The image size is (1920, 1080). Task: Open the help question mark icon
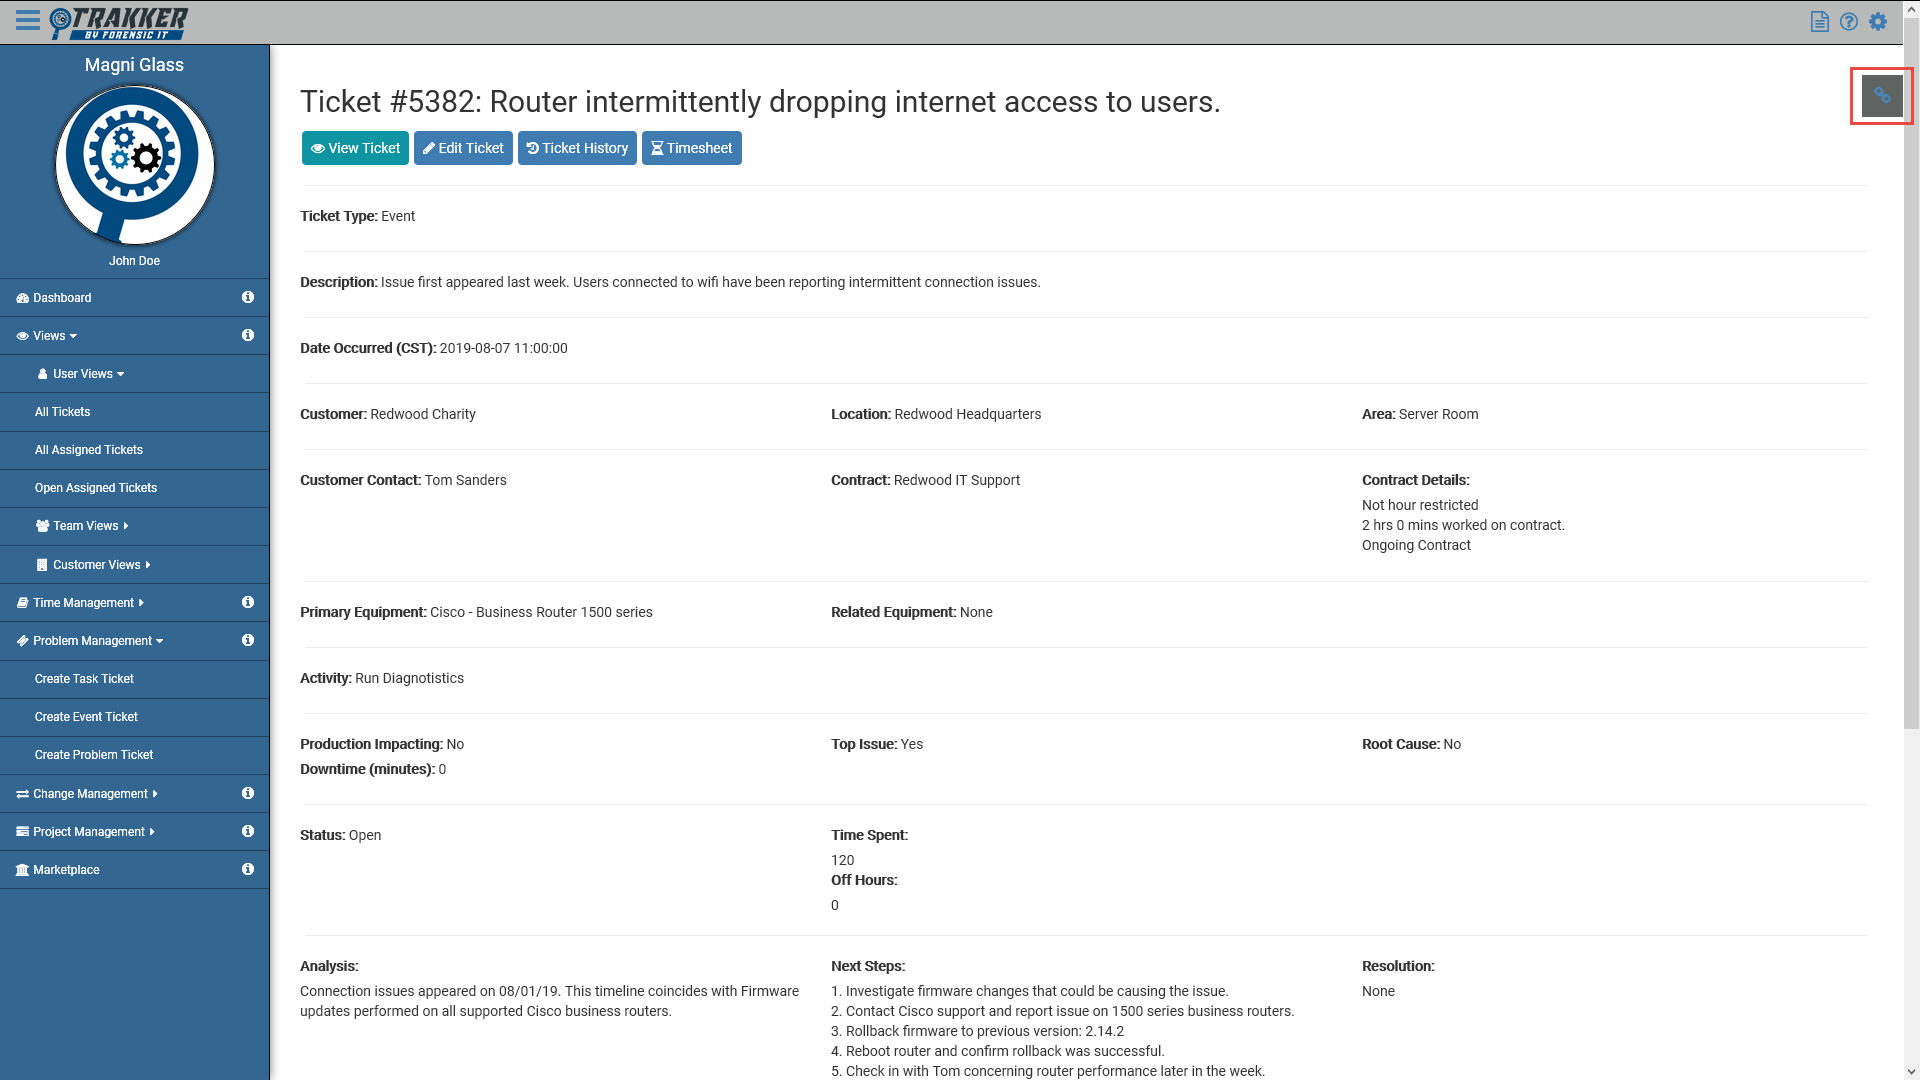click(x=1848, y=22)
